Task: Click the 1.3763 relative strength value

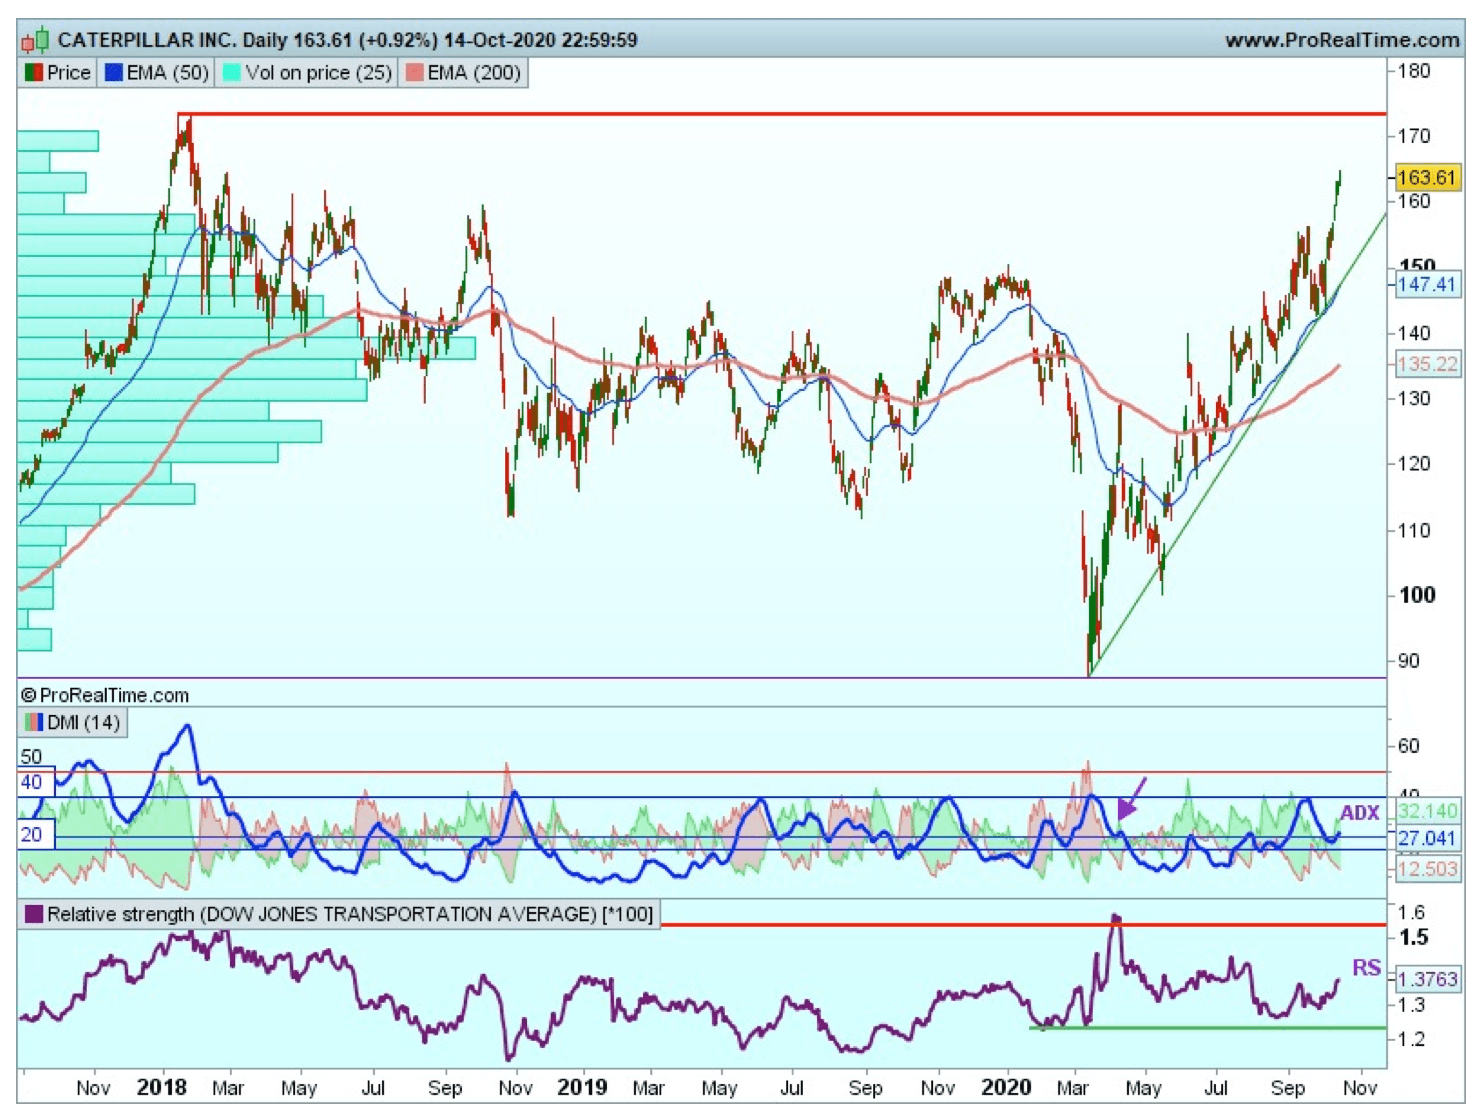Action: click(1427, 979)
